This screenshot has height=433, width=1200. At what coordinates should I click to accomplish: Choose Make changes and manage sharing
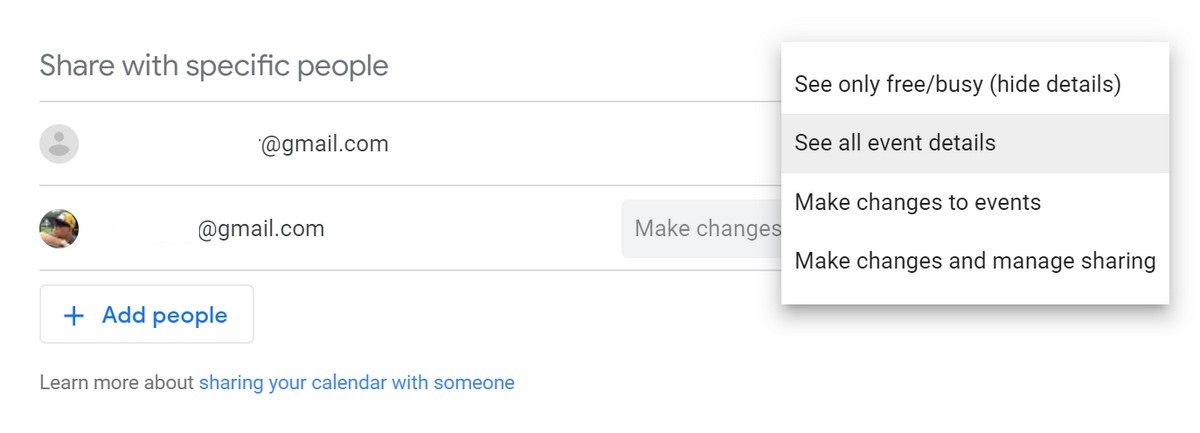[975, 262]
